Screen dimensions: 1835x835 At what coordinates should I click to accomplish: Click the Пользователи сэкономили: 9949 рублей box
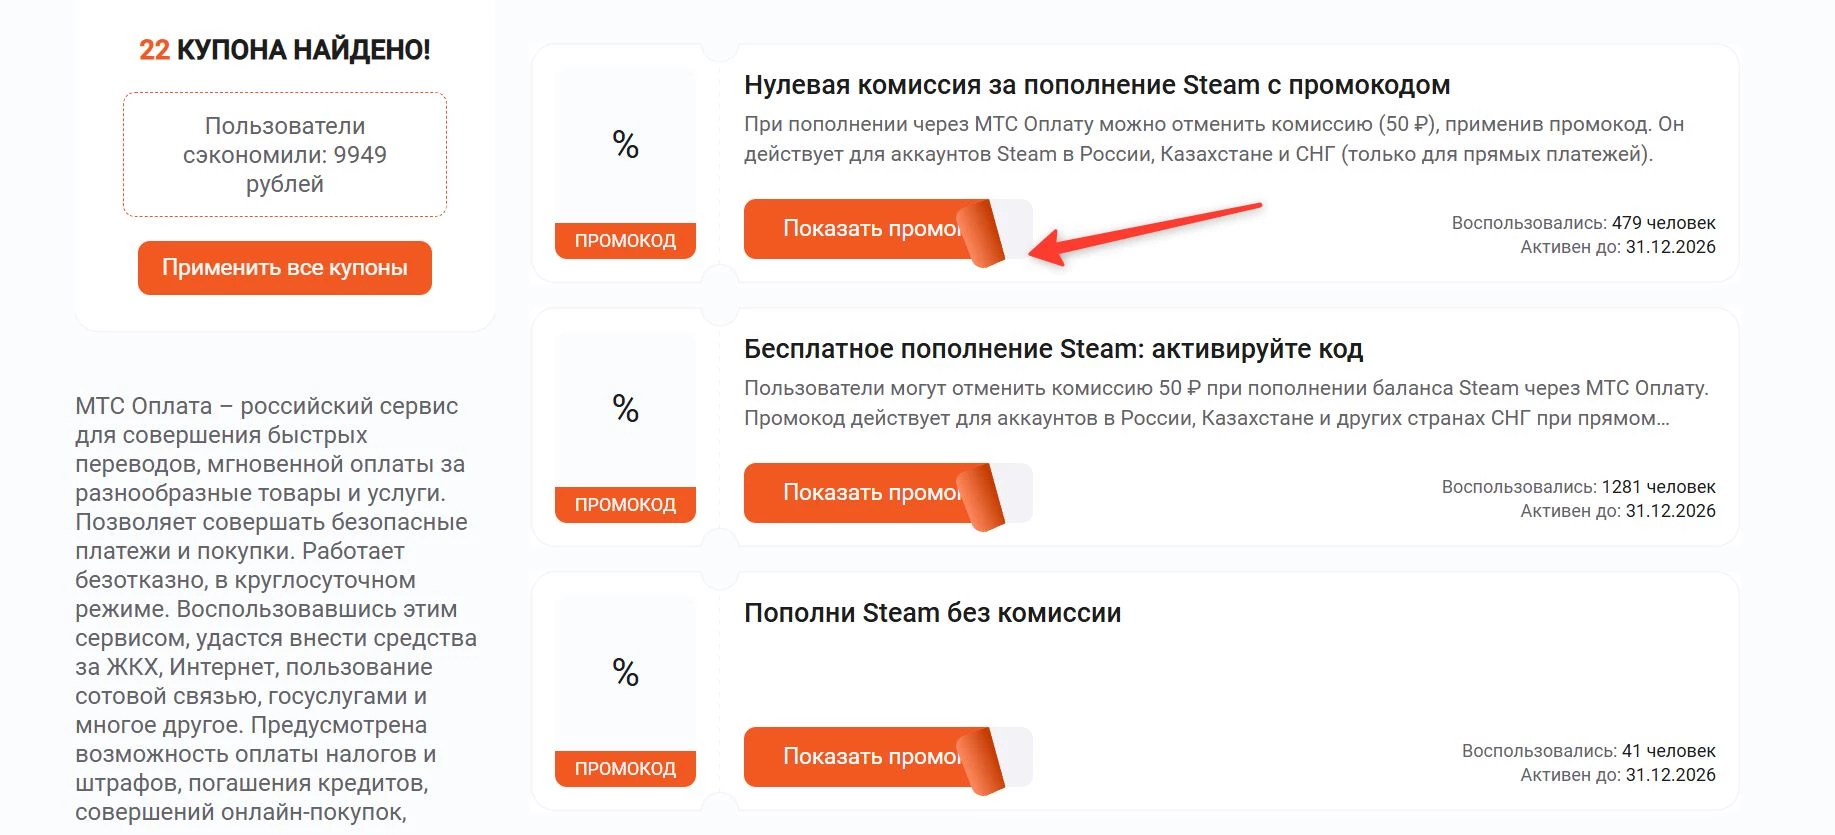pyautogui.click(x=285, y=155)
